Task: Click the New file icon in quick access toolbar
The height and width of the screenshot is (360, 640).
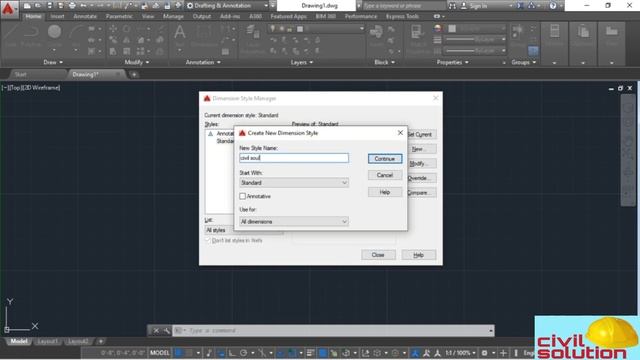Action: 27,6
